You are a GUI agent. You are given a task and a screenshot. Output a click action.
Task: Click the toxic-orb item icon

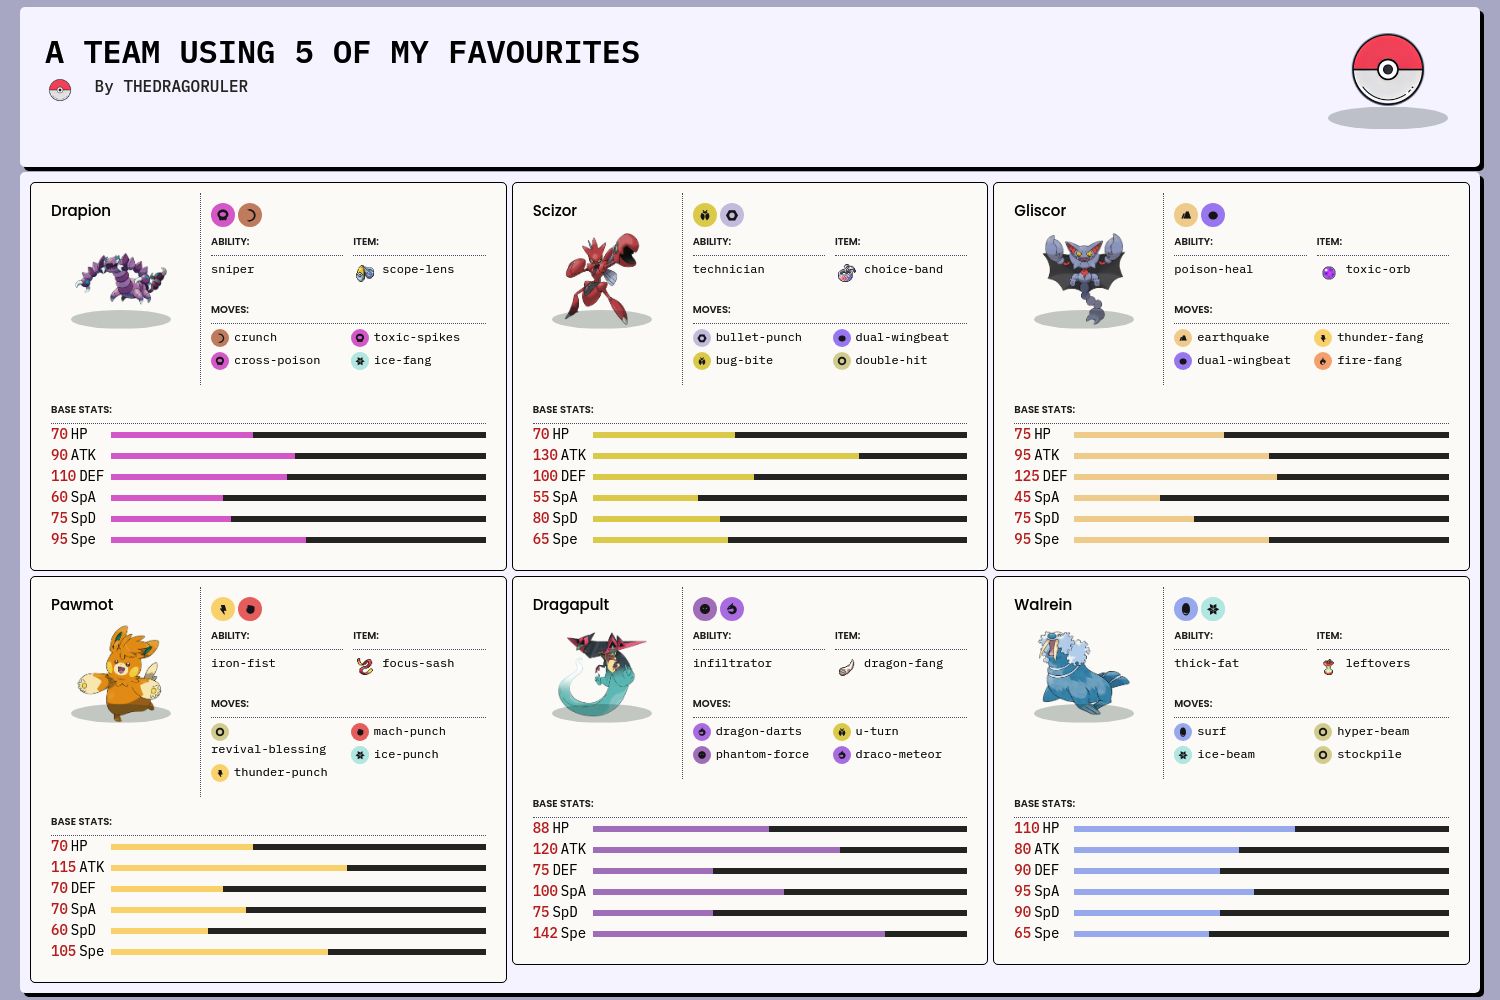[1329, 272]
